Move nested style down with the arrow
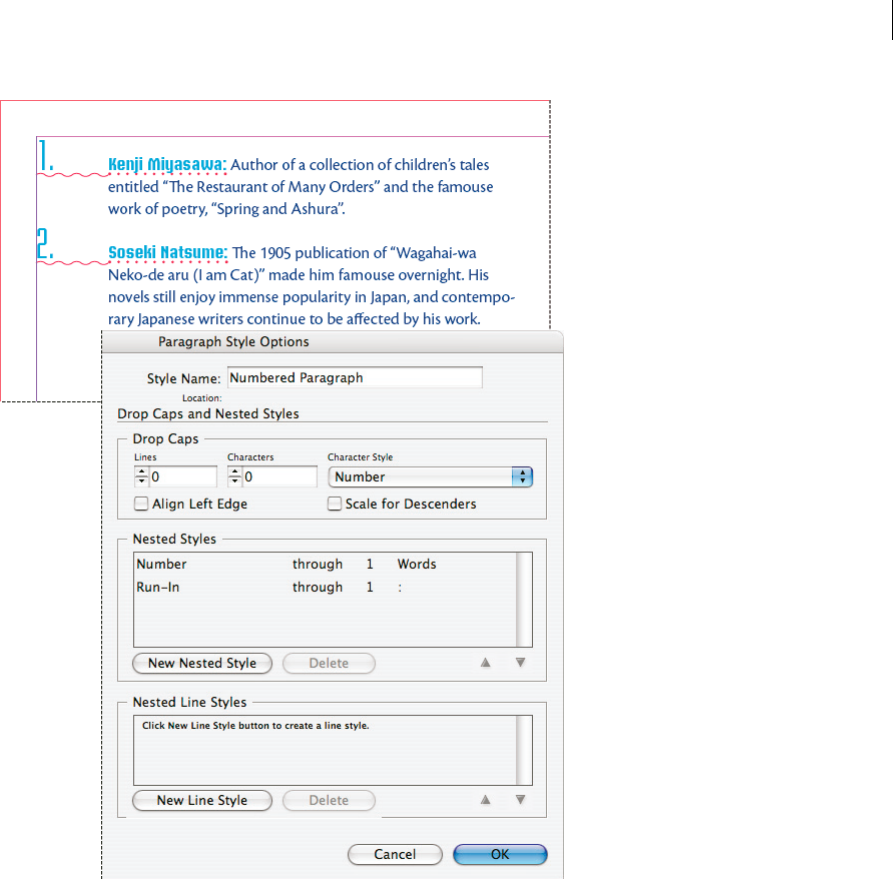 pyautogui.click(x=521, y=663)
